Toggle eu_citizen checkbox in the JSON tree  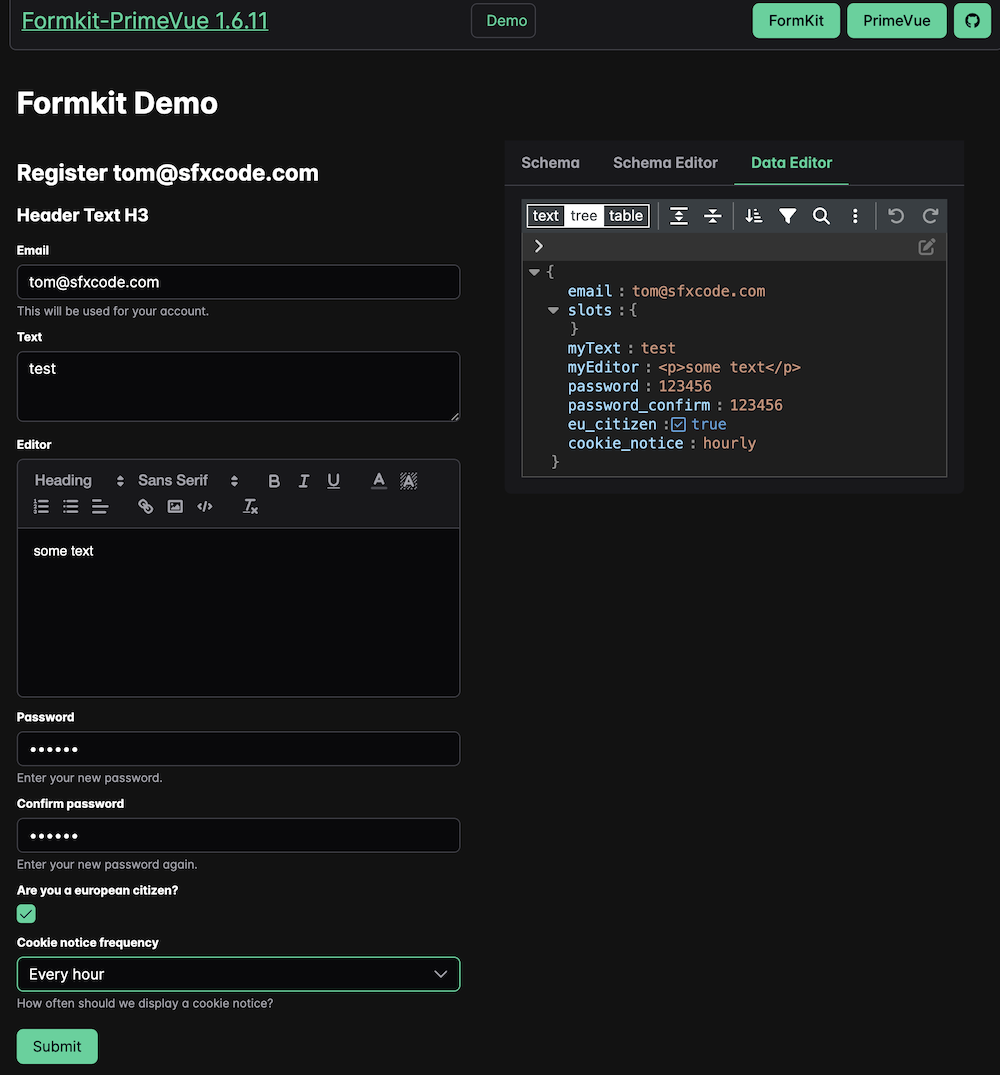point(678,425)
